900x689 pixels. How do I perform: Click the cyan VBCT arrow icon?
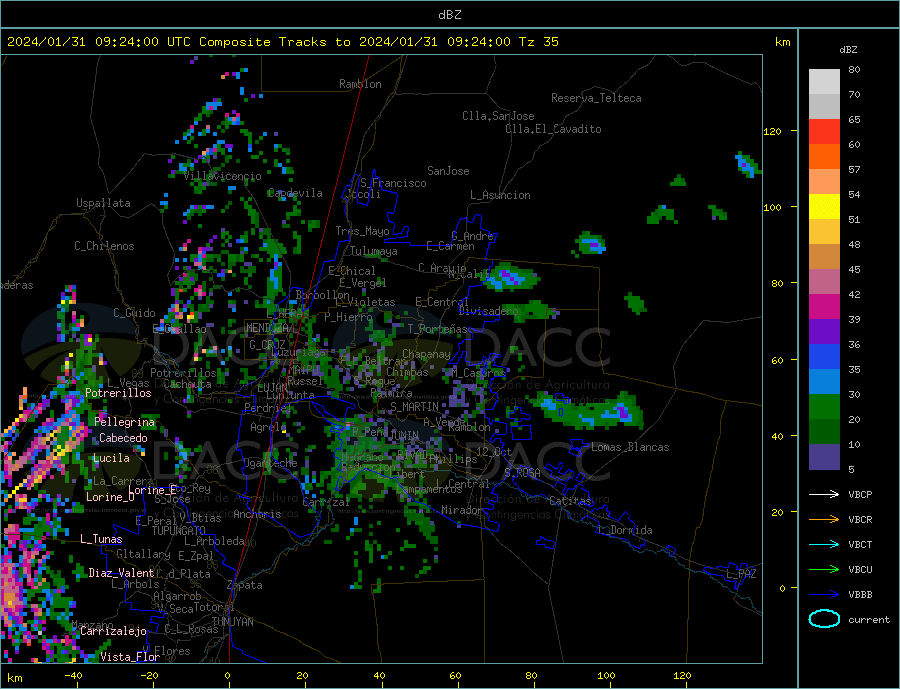pyautogui.click(x=824, y=544)
